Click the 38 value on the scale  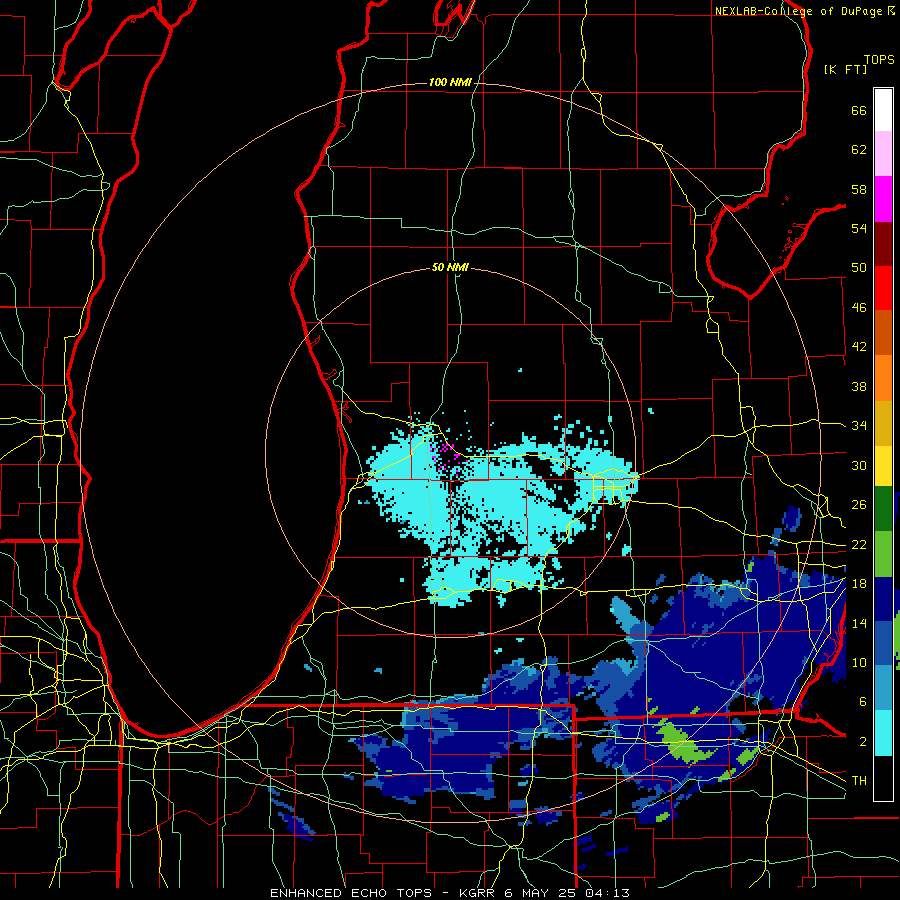tap(859, 386)
